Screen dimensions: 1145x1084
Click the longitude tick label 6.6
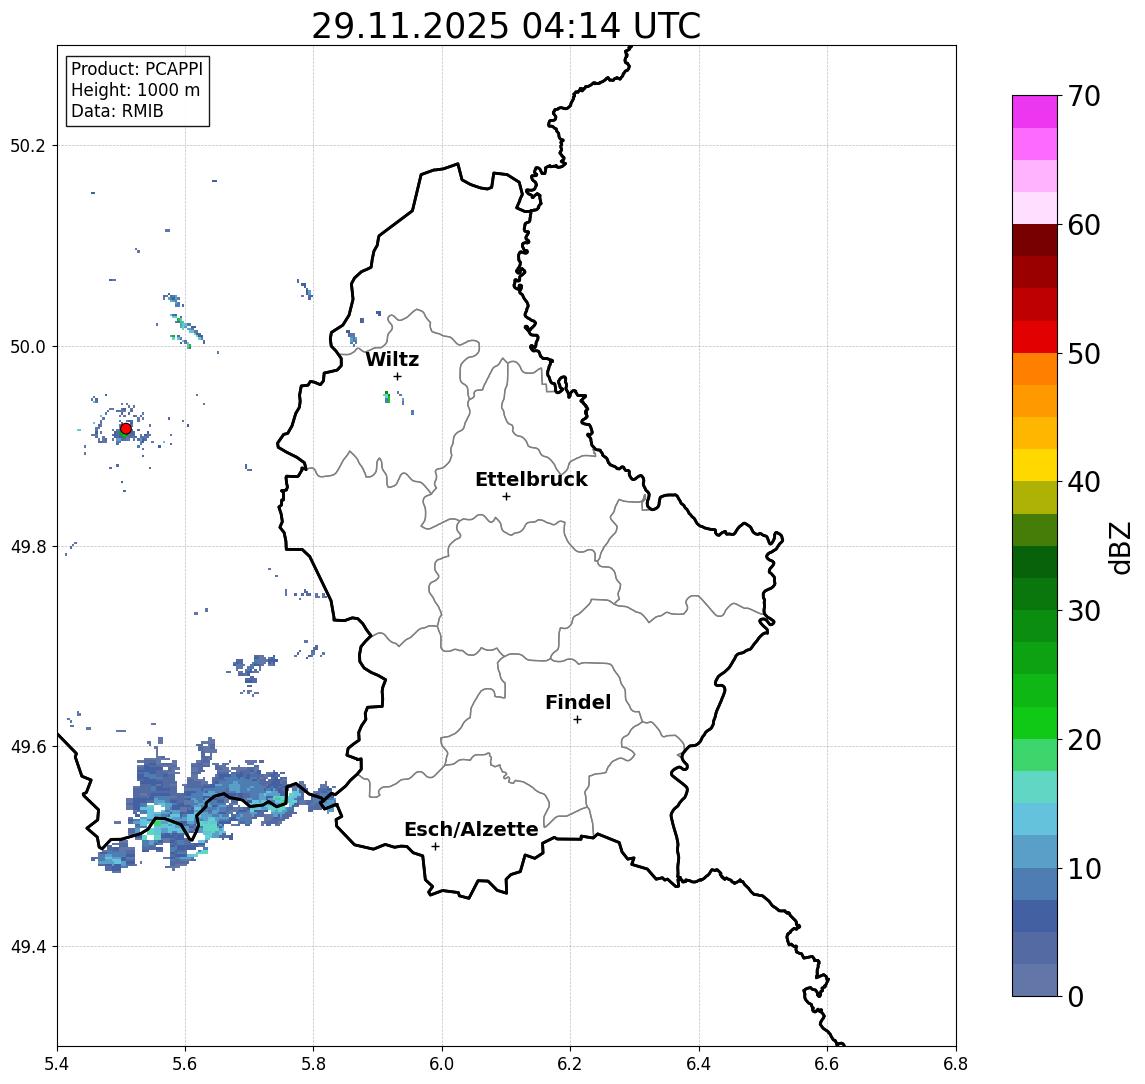pyautogui.click(x=827, y=1064)
